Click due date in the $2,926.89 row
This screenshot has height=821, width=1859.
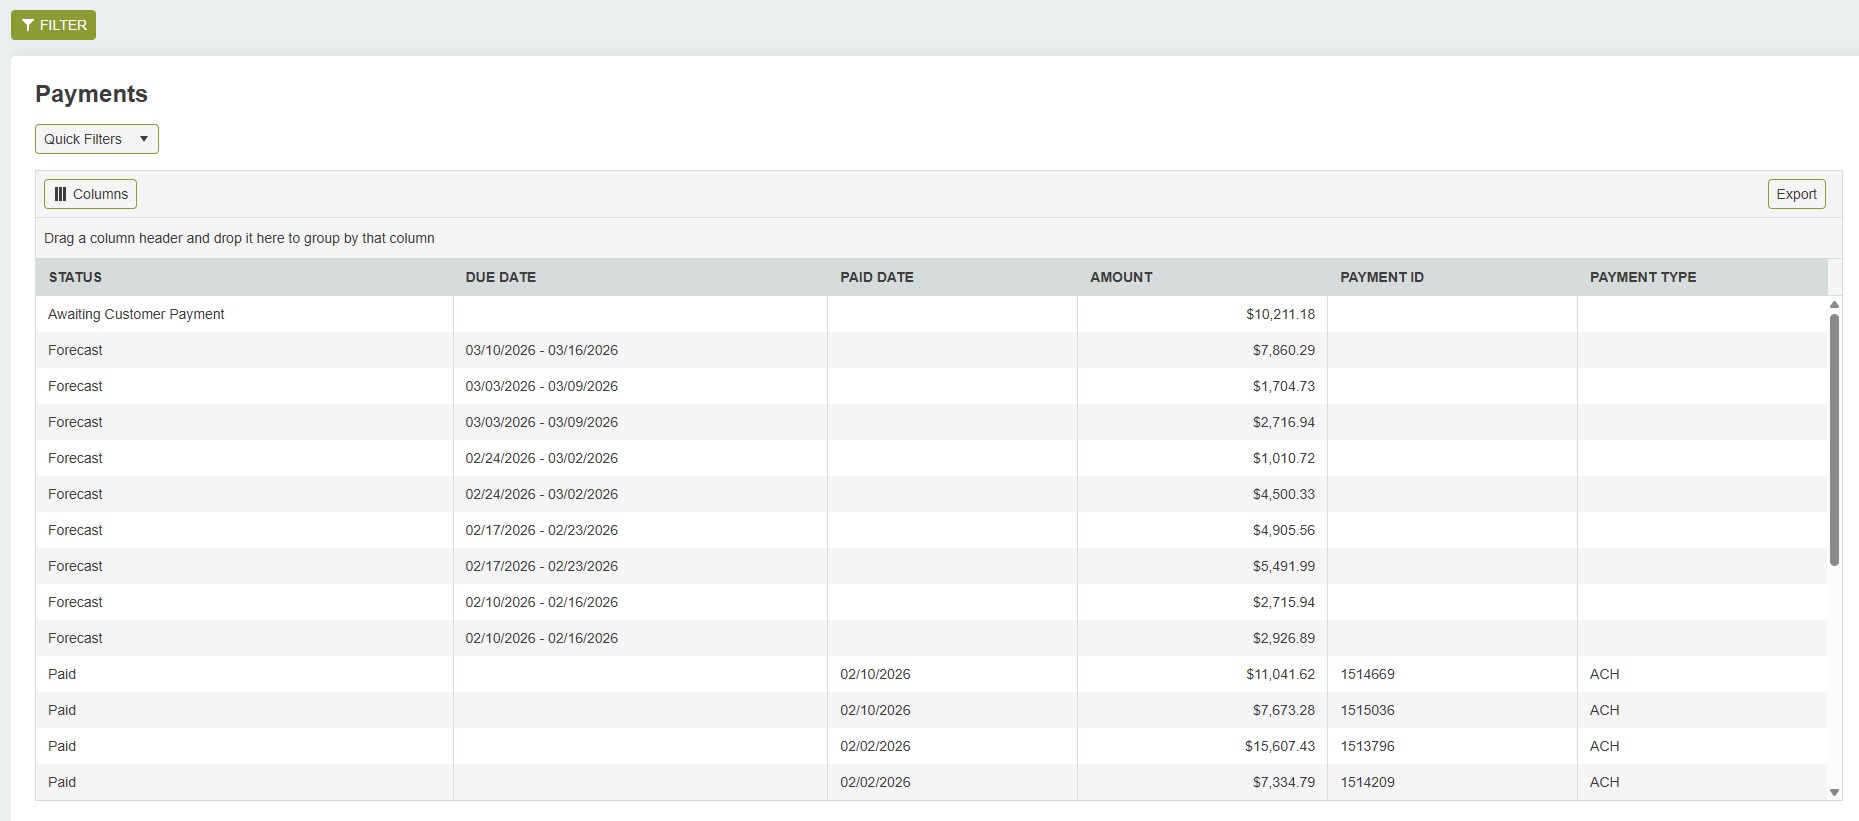point(541,638)
